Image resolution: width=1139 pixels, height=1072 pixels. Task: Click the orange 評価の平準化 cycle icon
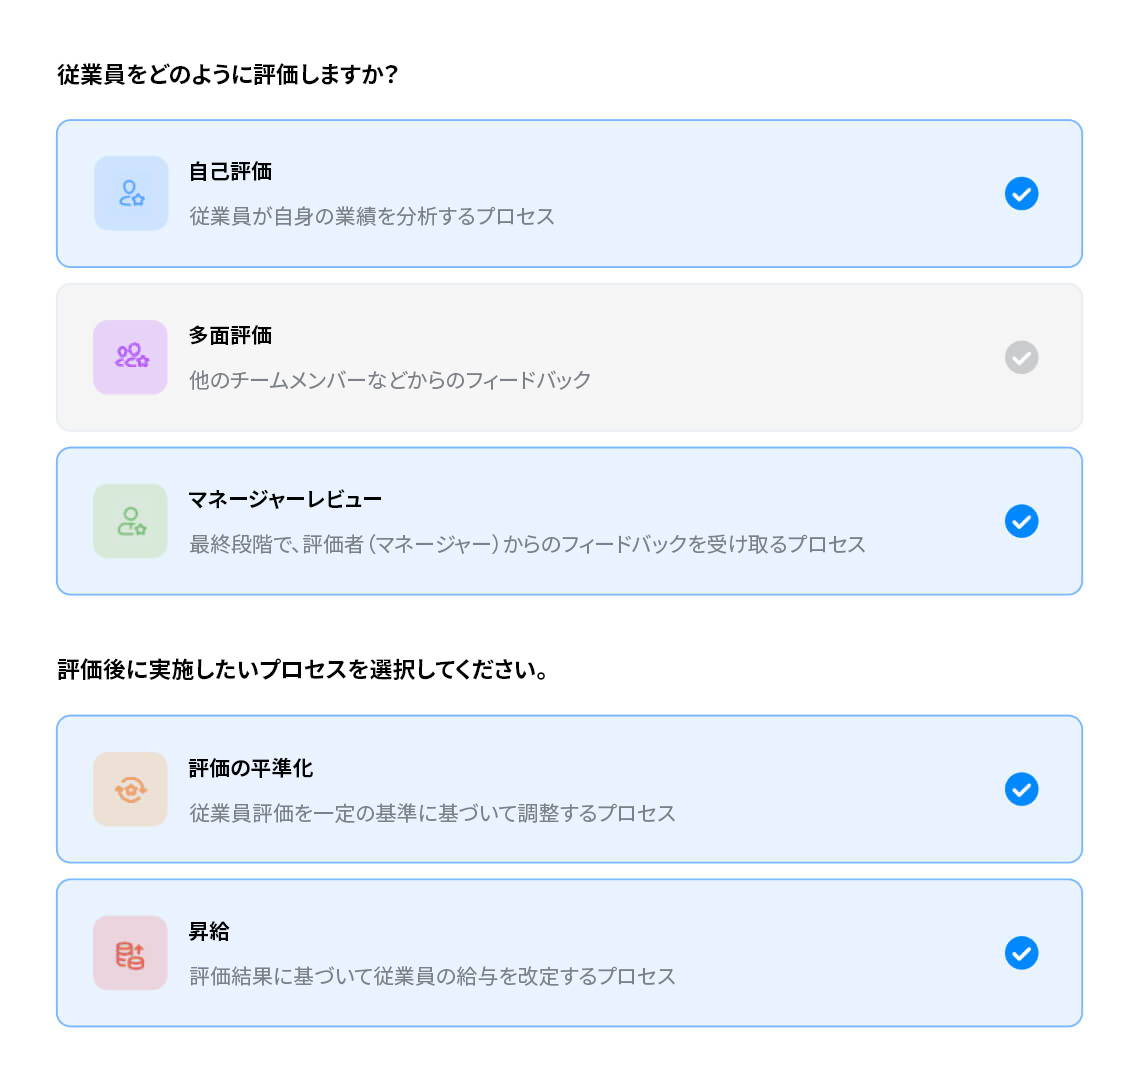click(130, 789)
